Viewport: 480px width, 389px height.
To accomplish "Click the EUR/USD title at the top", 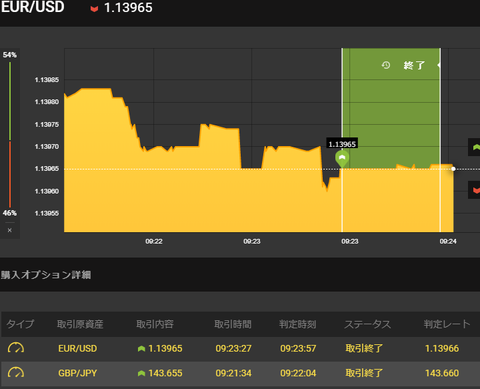I will point(32,7).
